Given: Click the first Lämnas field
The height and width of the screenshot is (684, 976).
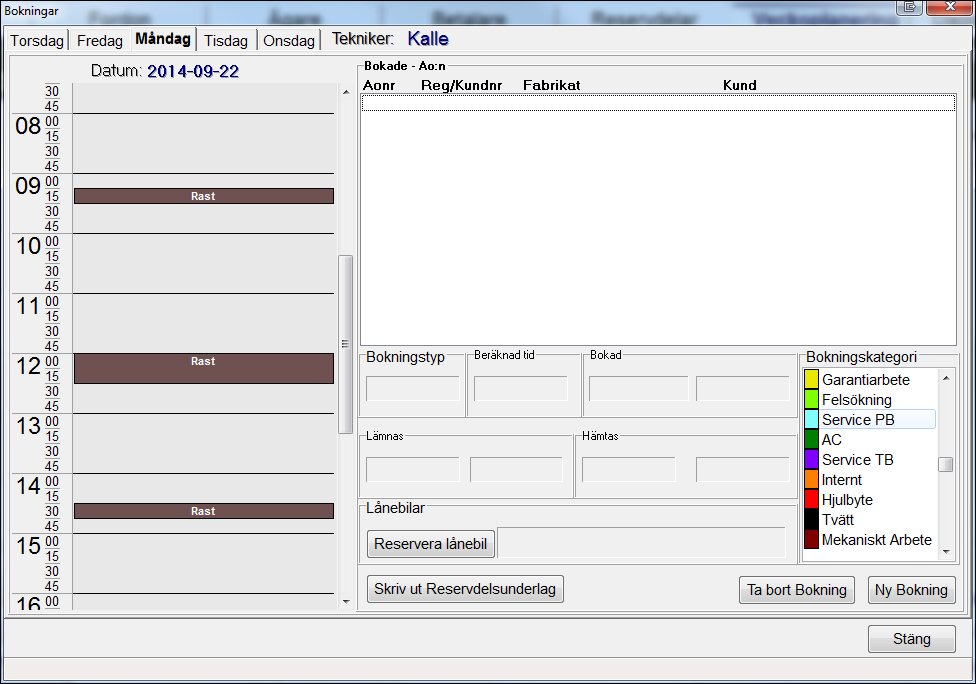Looking at the screenshot, I should 413,469.
